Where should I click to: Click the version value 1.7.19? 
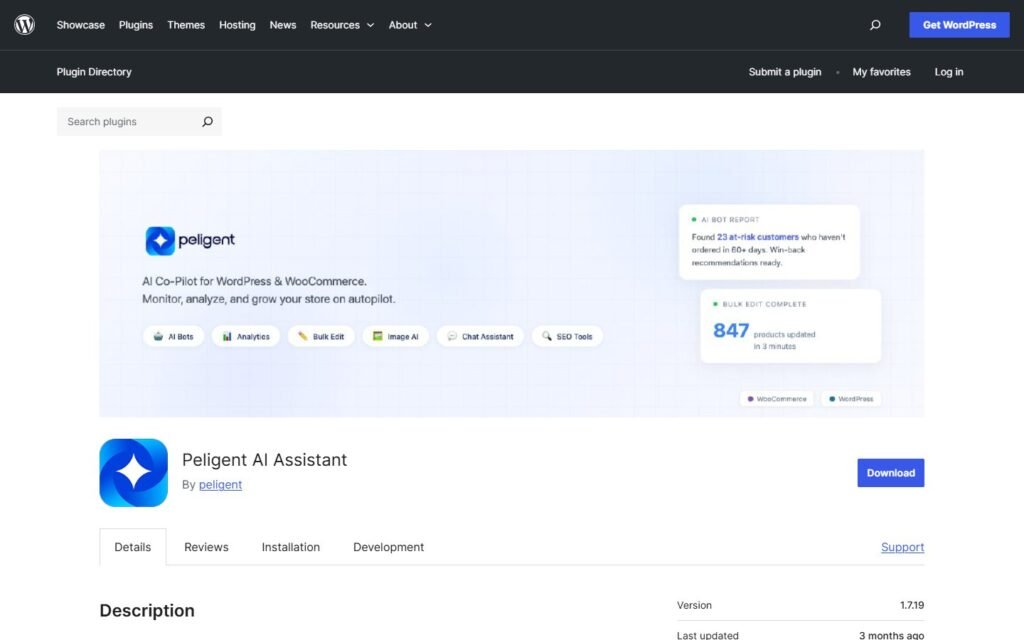[912, 605]
